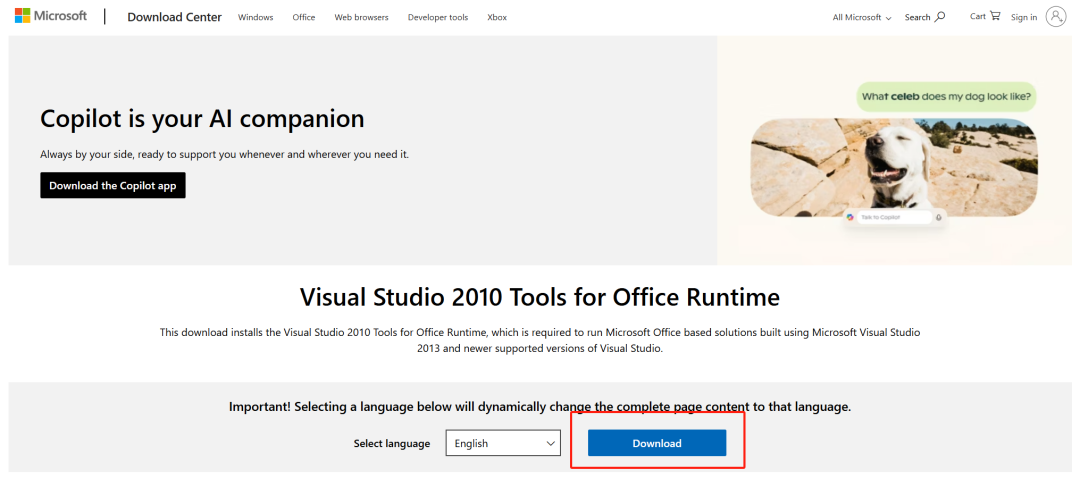Open the Developer tools nav item
Viewport: 1080px width, 479px height.
(437, 17)
